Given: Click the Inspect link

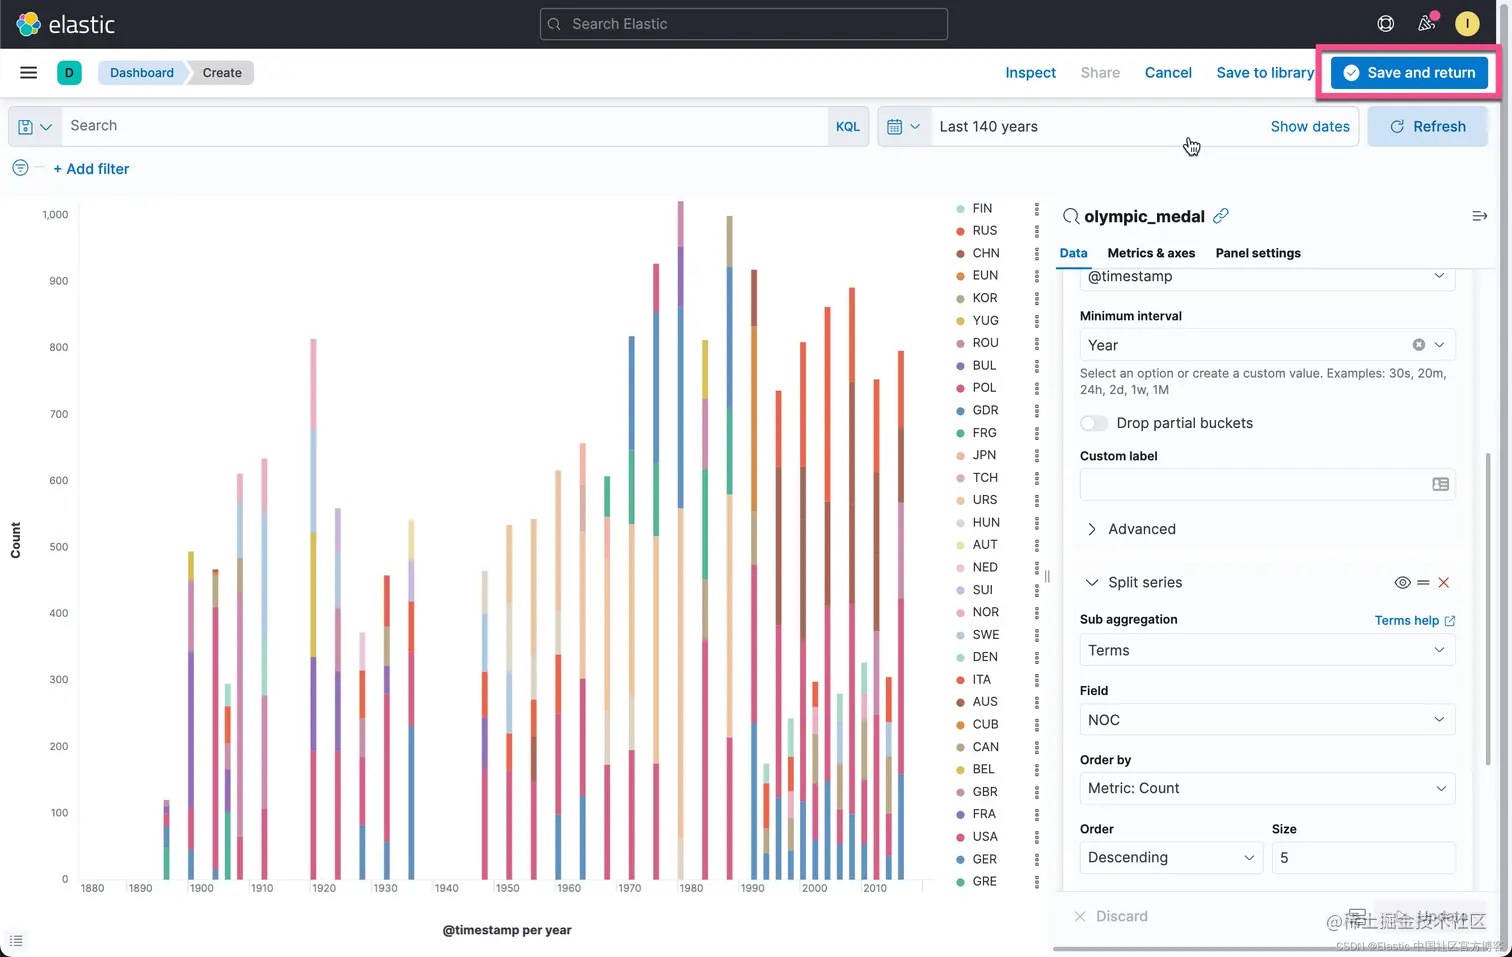Looking at the screenshot, I should click(x=1030, y=72).
